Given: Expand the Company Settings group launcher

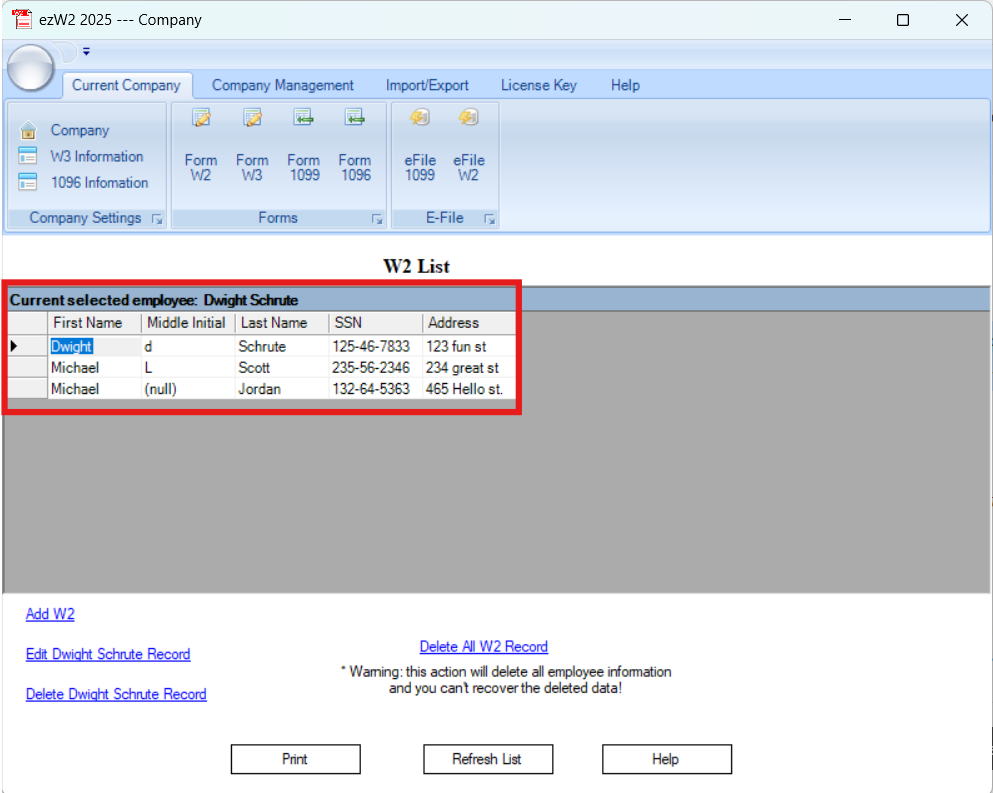Looking at the screenshot, I should point(157,219).
